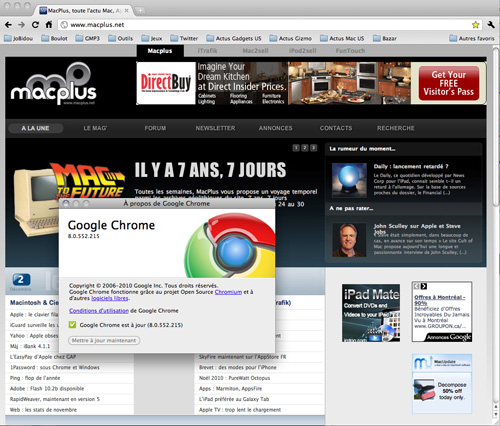Open the RECHERCHE menu item

tap(396, 128)
